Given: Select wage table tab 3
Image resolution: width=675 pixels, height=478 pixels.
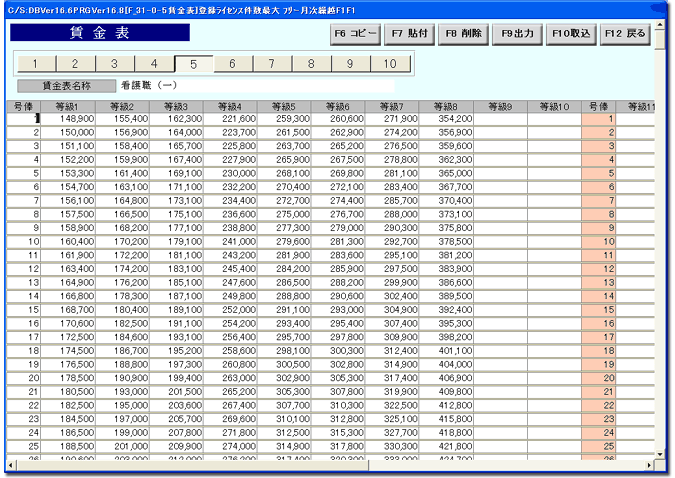Looking at the screenshot, I should pos(115,64).
